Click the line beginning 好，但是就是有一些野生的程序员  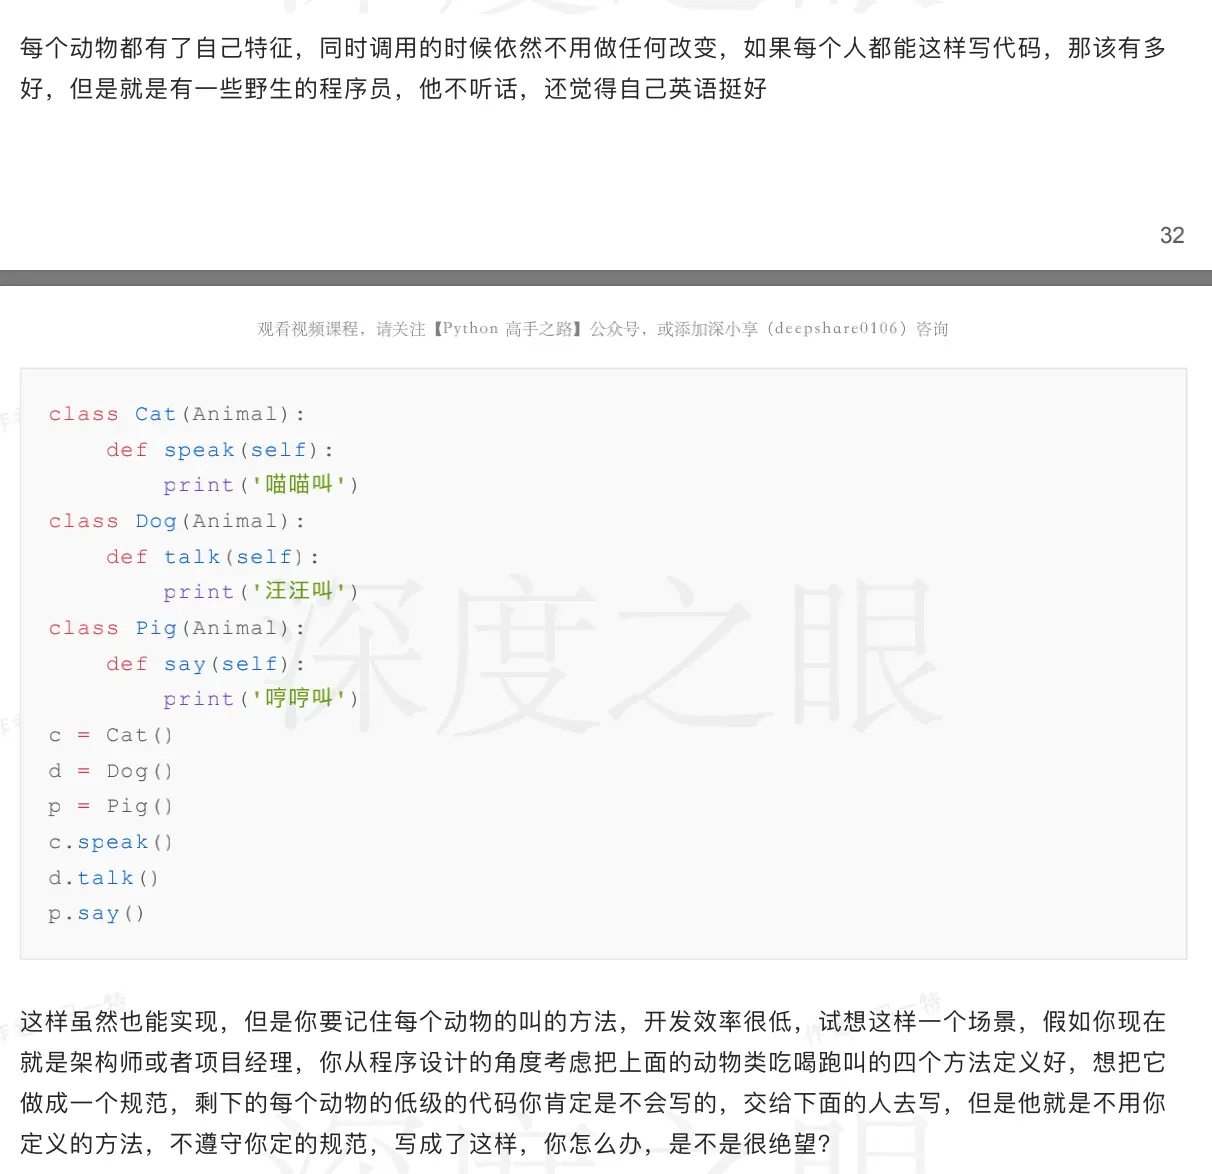(x=393, y=89)
